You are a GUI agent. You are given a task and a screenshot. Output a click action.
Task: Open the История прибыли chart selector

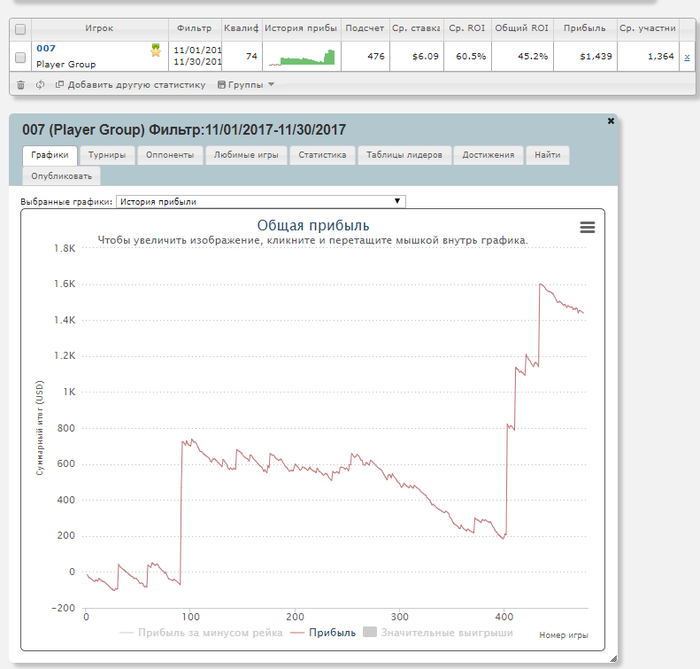[x=261, y=202]
